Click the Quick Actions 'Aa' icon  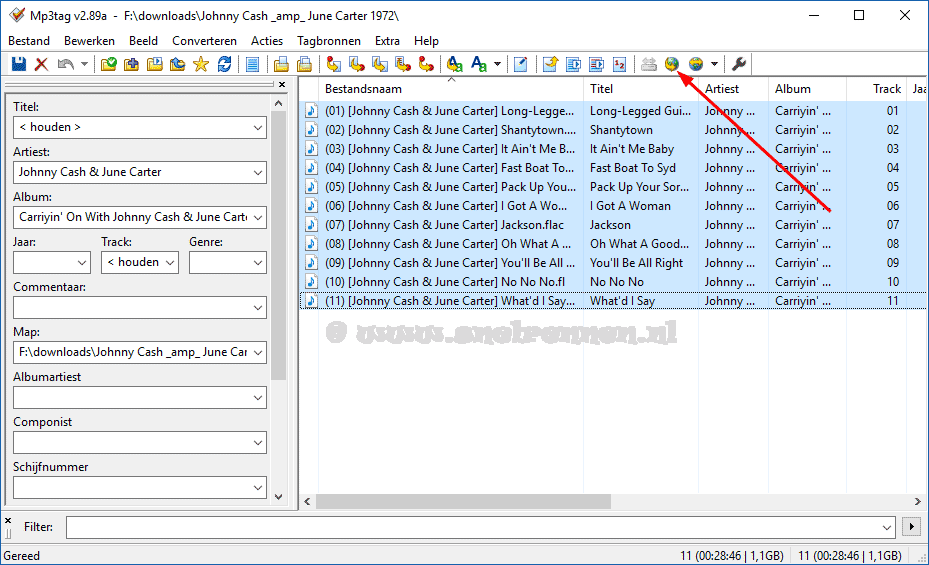pyautogui.click(x=479, y=64)
